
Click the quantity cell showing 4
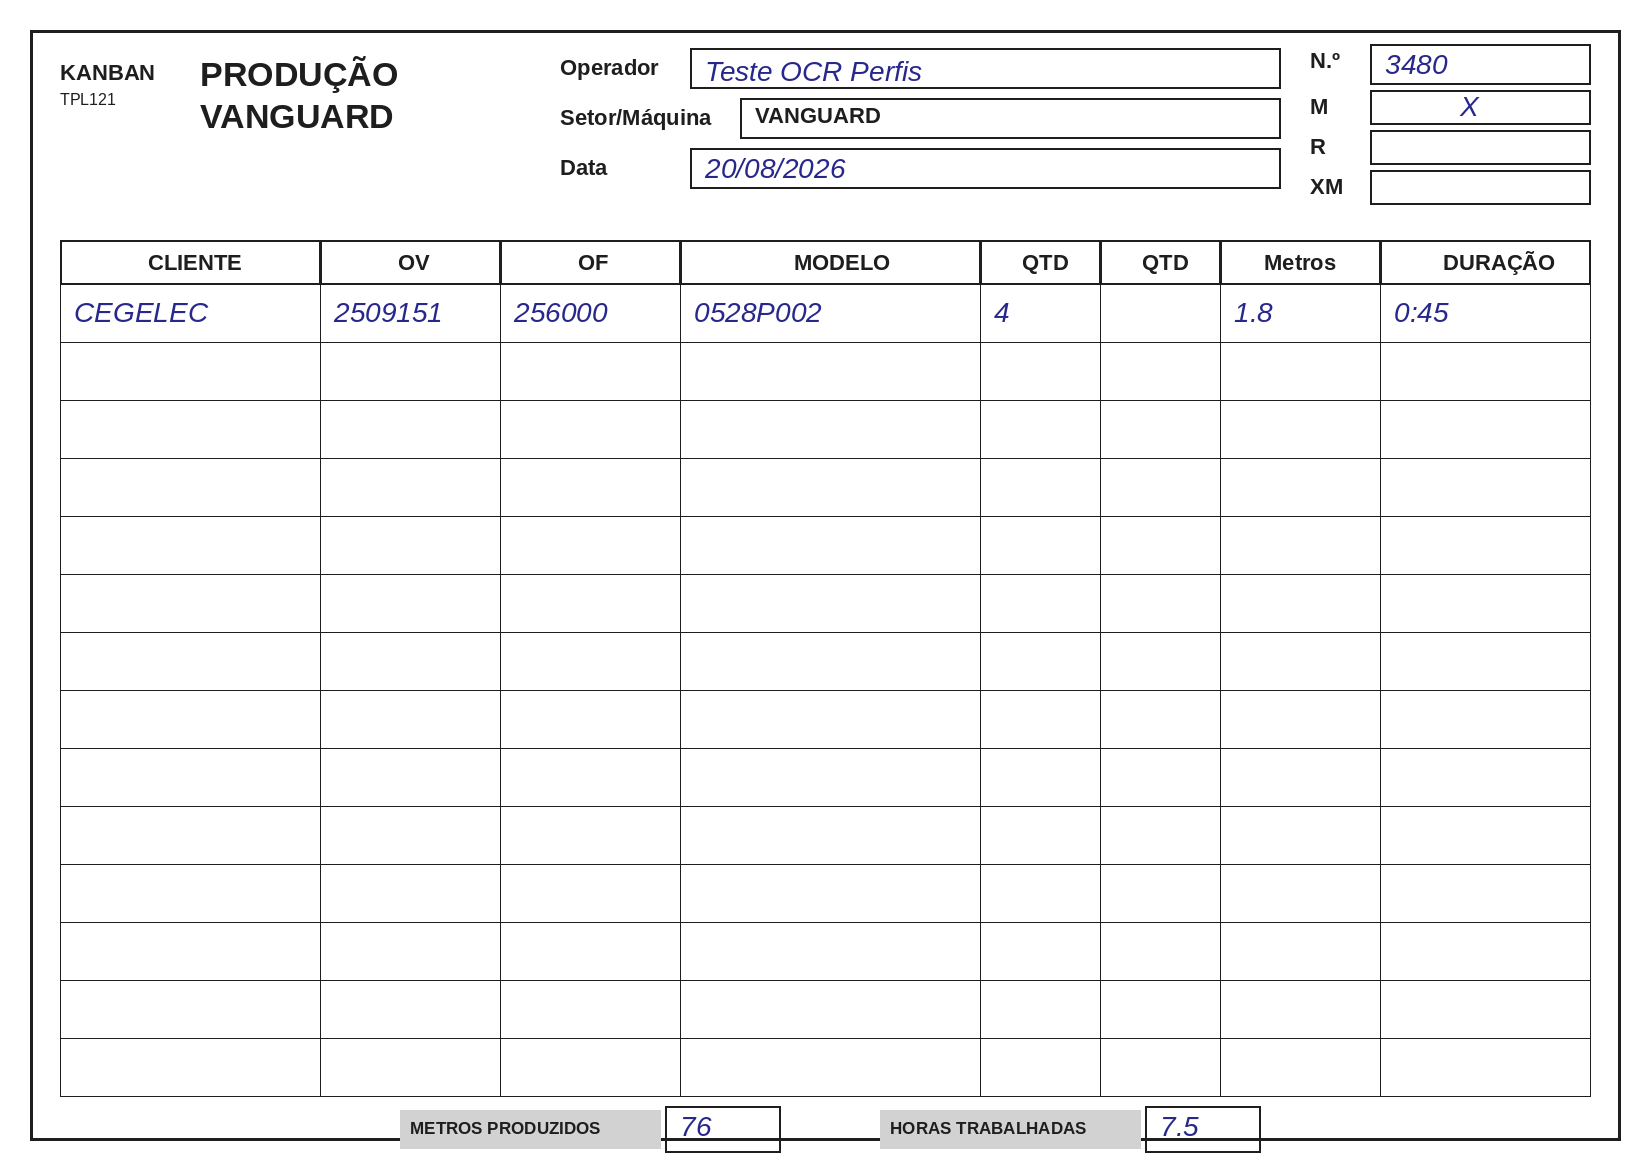pyautogui.click(x=1041, y=314)
